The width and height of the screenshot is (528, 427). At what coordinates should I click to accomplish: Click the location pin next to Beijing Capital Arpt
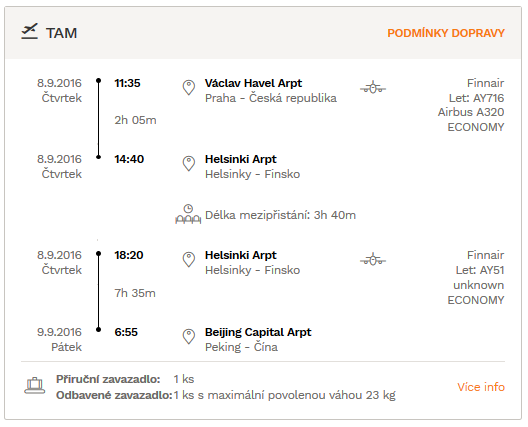pyautogui.click(x=189, y=336)
